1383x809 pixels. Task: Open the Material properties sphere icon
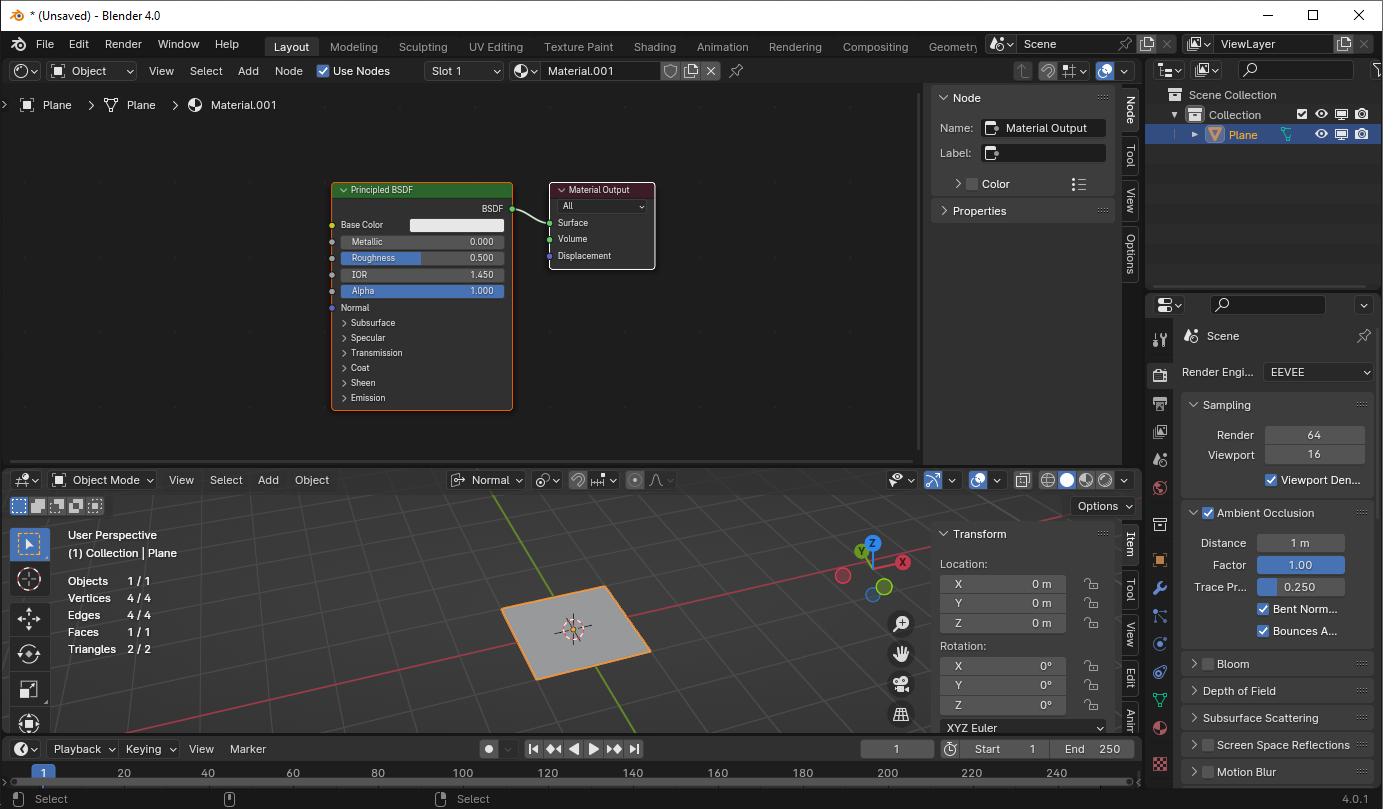pyautogui.click(x=1160, y=728)
